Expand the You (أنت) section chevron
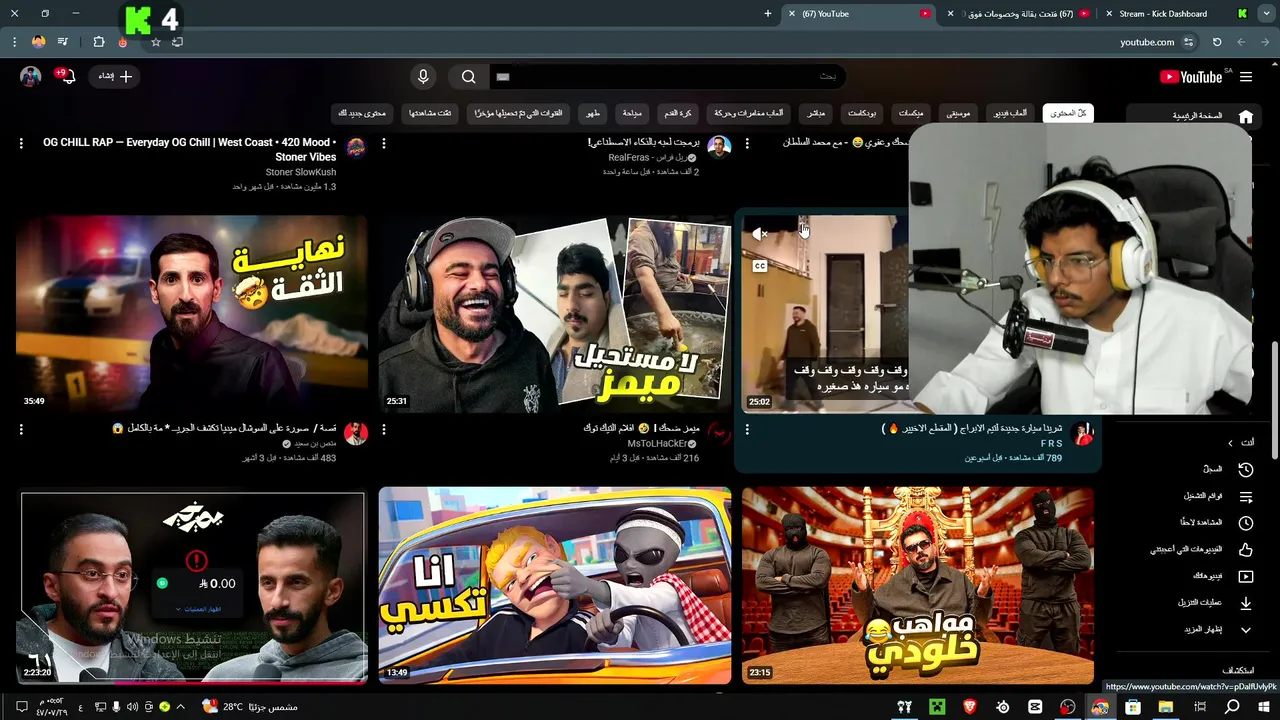1280x720 pixels. [1231, 443]
